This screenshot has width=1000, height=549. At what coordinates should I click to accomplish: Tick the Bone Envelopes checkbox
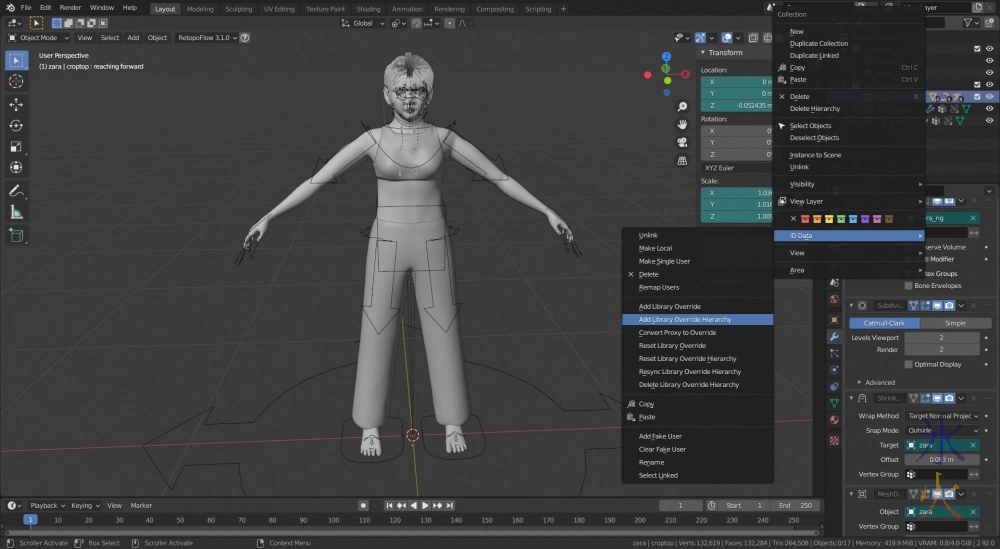[909, 286]
